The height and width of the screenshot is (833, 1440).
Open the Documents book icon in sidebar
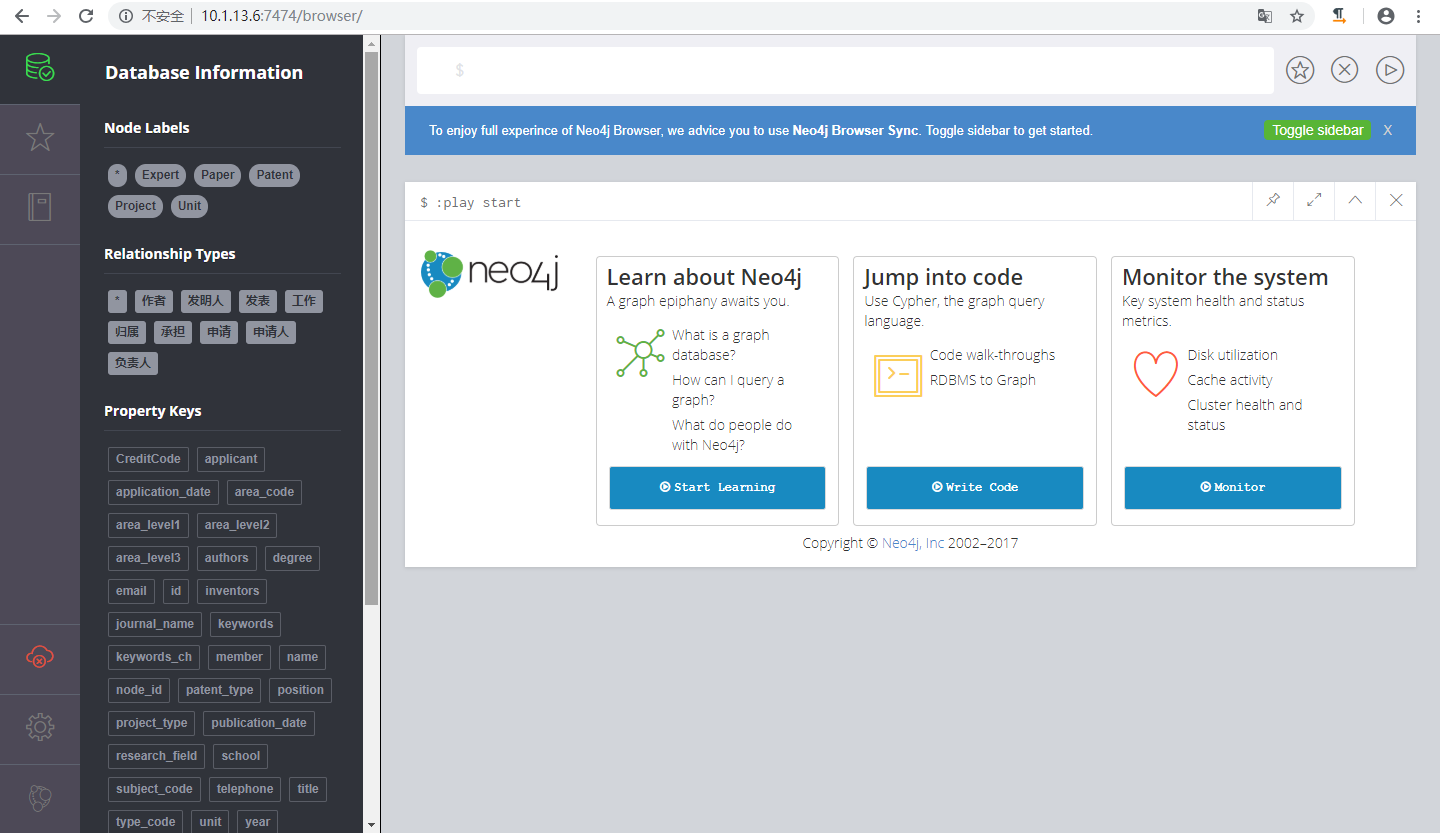pos(40,208)
